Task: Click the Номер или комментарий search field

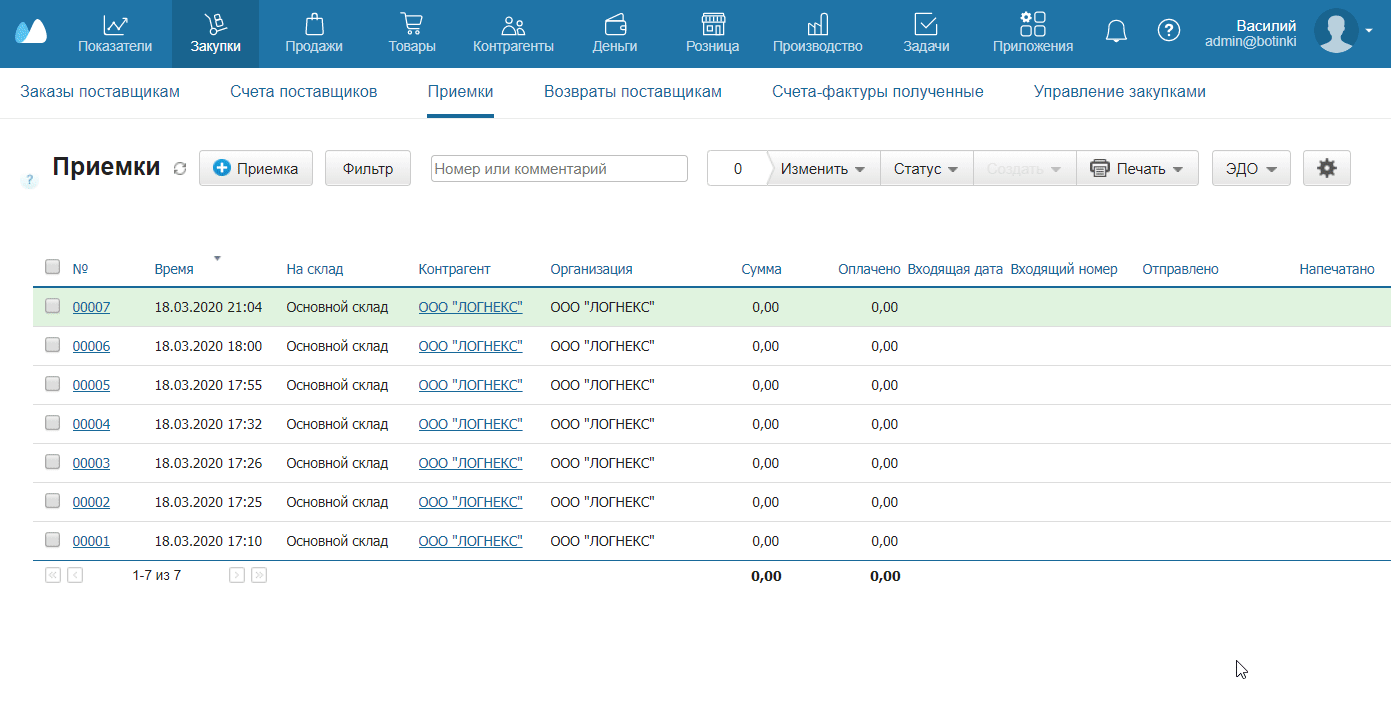Action: pos(559,169)
